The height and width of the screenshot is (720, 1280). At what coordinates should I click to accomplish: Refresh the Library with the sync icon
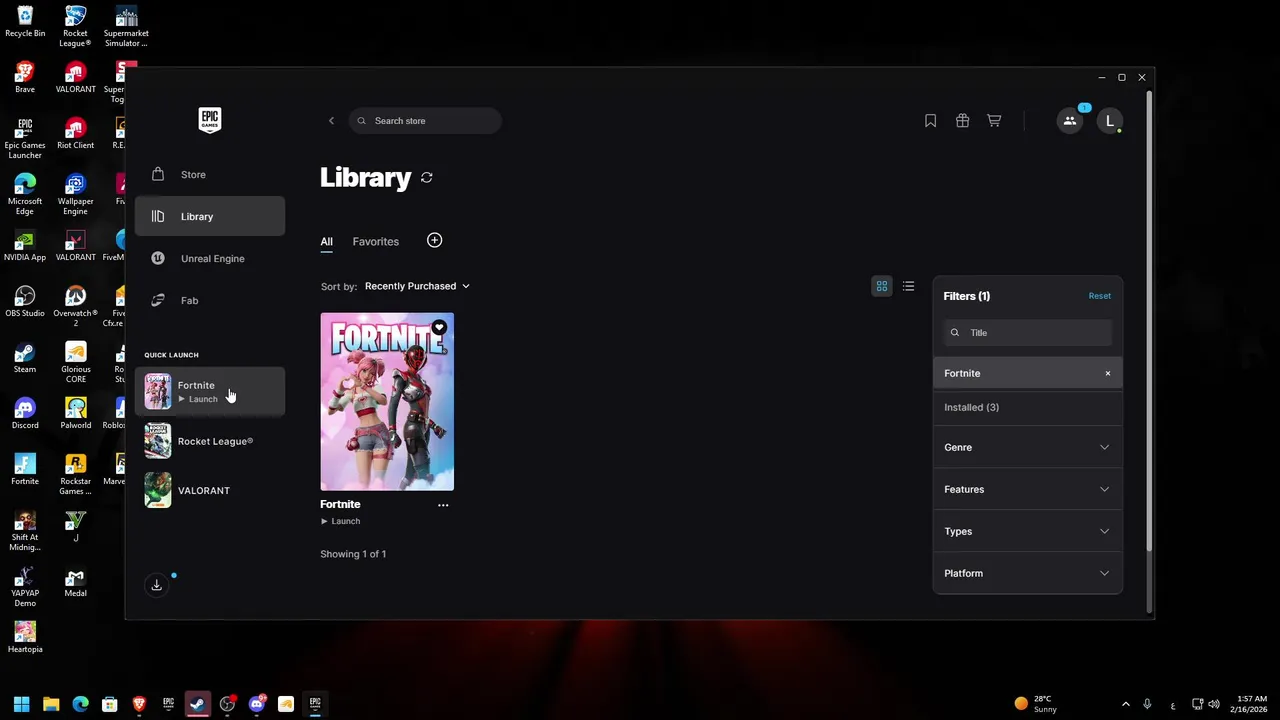[x=427, y=177]
